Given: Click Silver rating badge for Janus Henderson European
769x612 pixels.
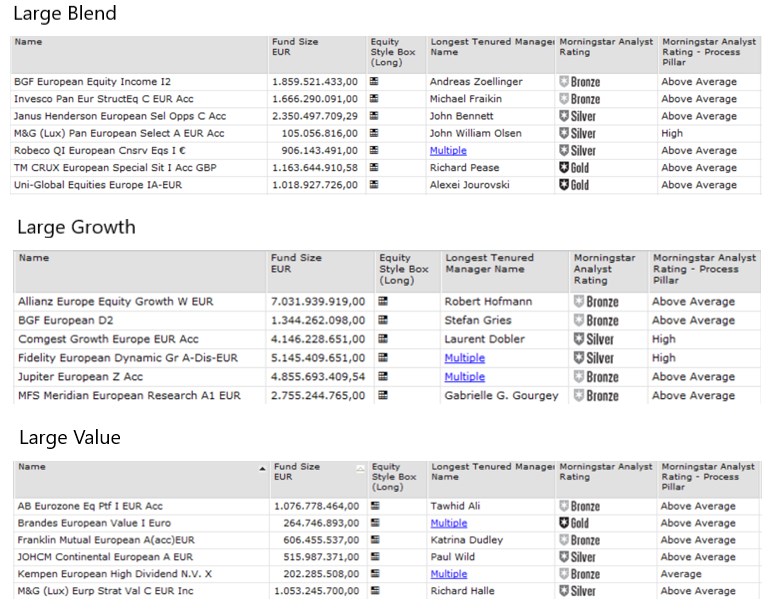Looking at the screenshot, I should [x=577, y=116].
